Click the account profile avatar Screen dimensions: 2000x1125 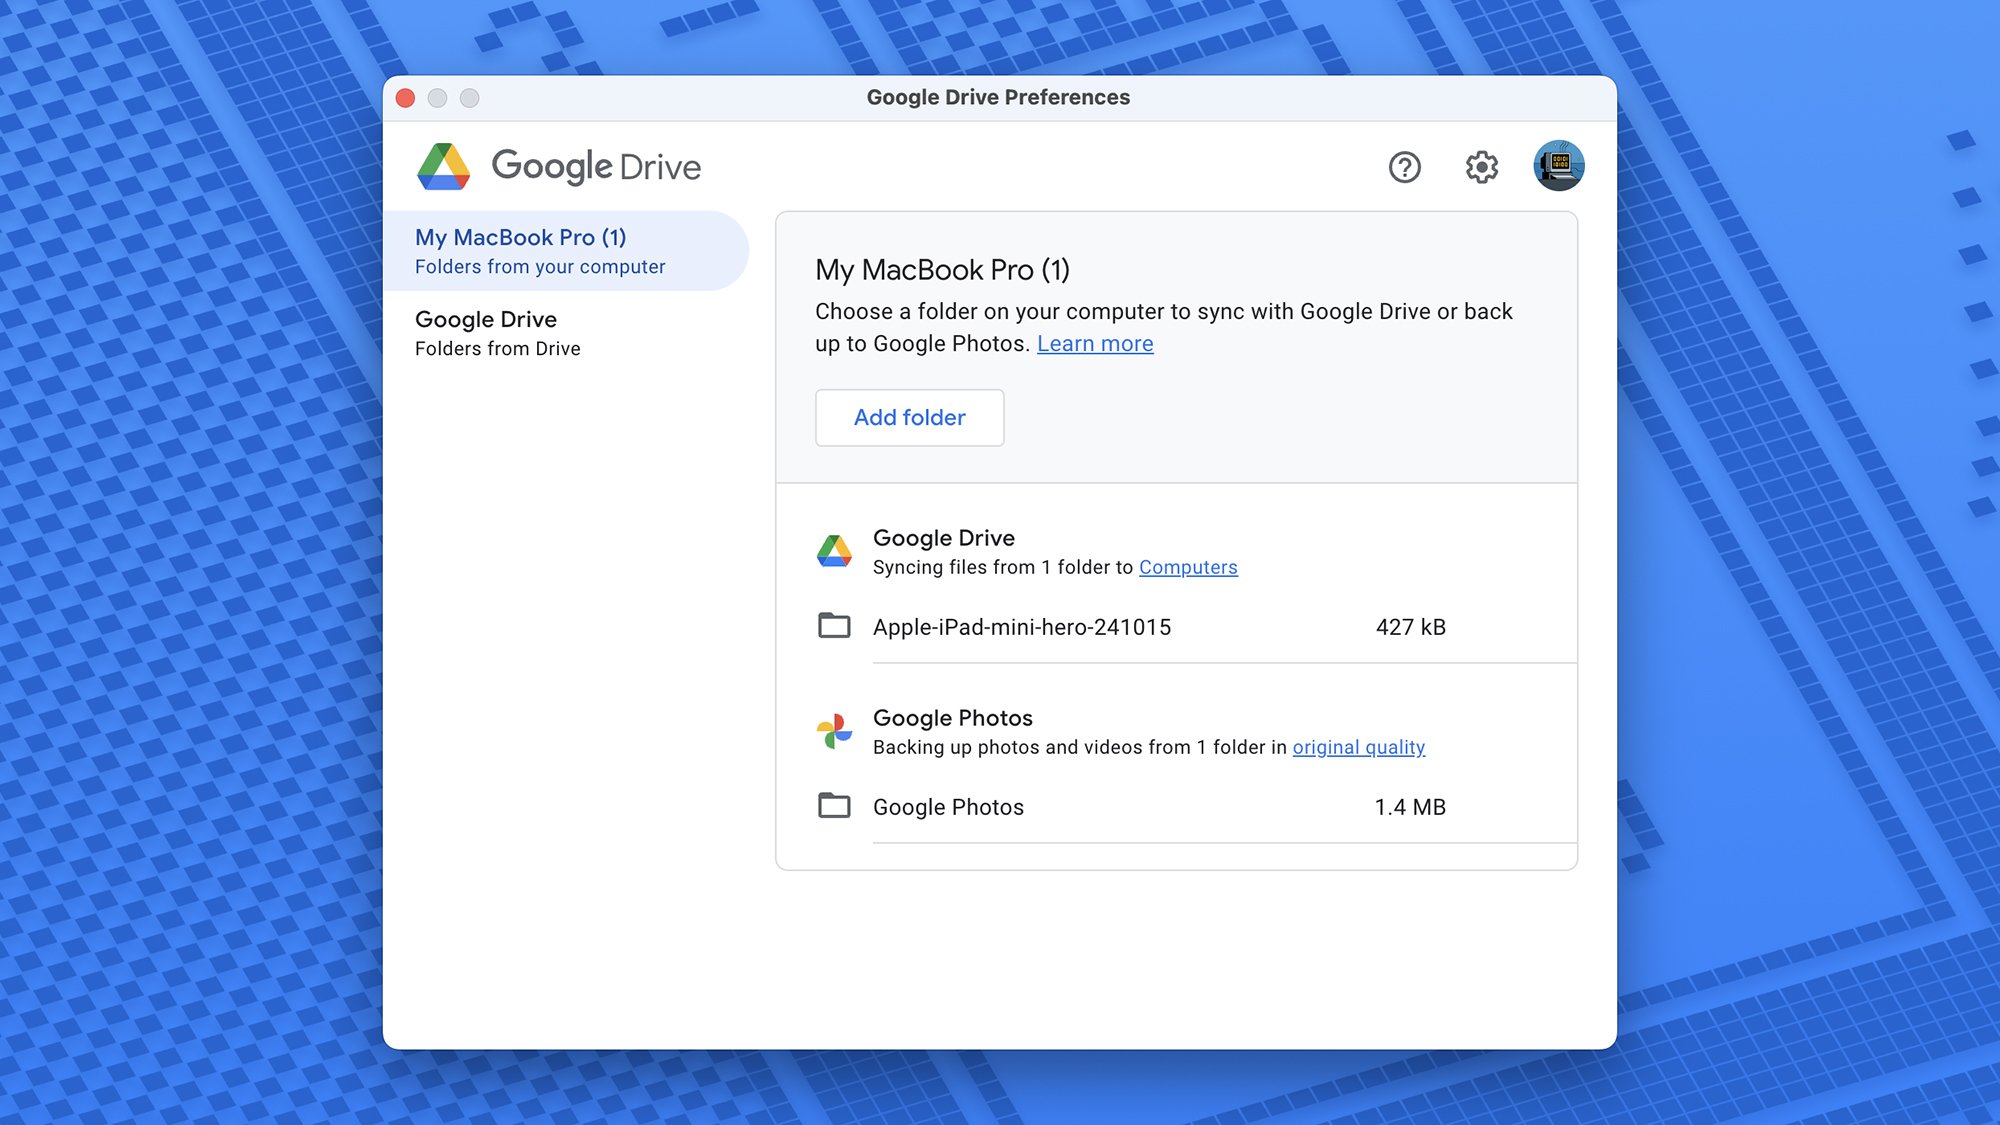1558,166
